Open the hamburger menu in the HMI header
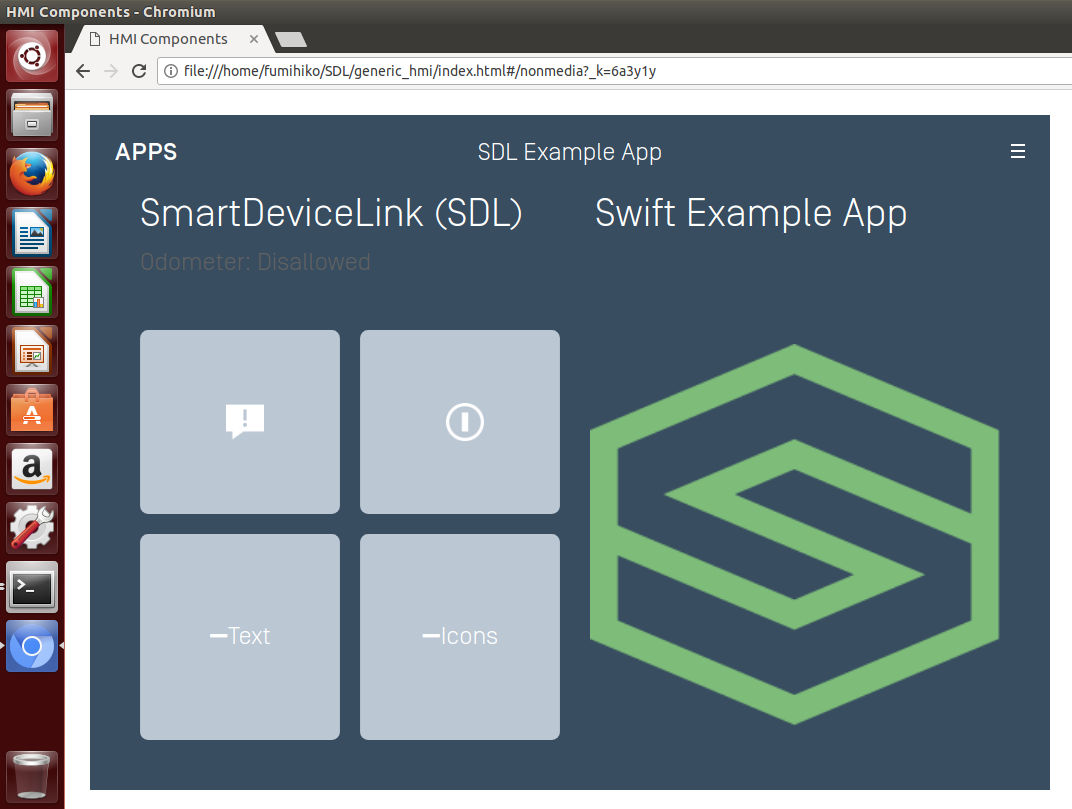The height and width of the screenshot is (809, 1072). (x=1017, y=151)
